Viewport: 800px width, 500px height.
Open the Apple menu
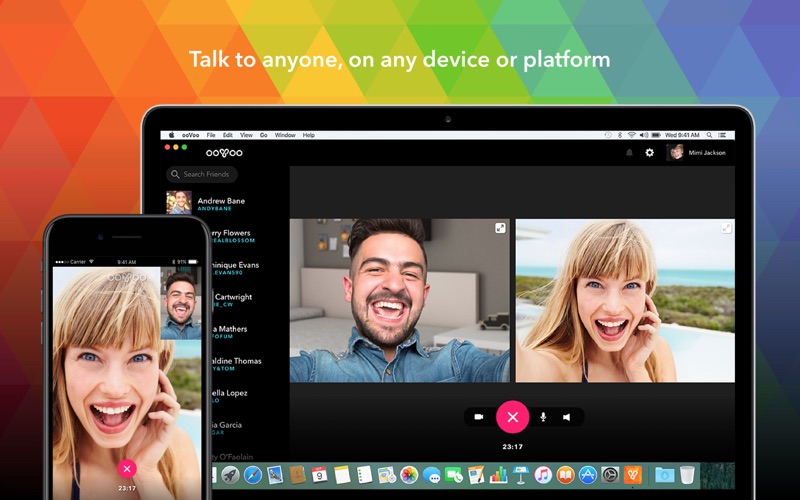click(171, 135)
